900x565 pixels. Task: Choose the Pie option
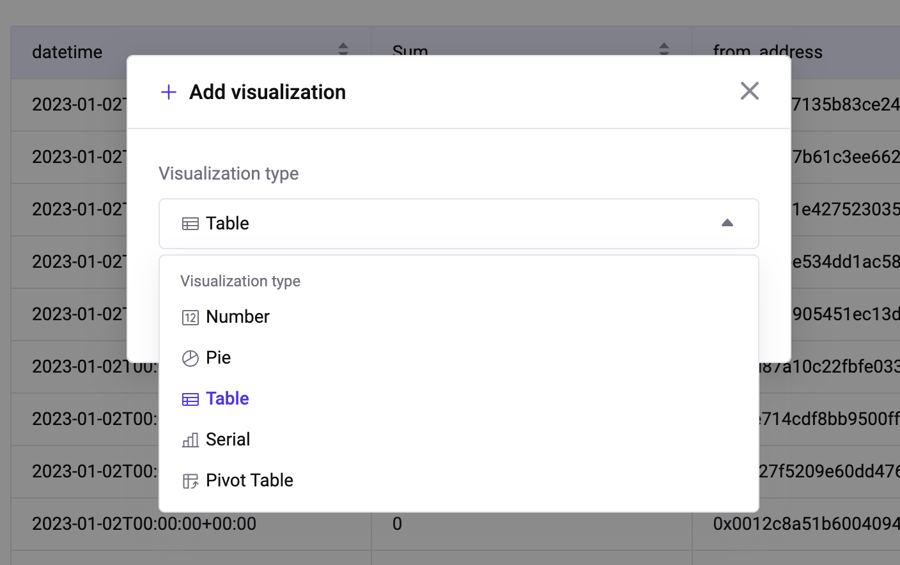218,358
